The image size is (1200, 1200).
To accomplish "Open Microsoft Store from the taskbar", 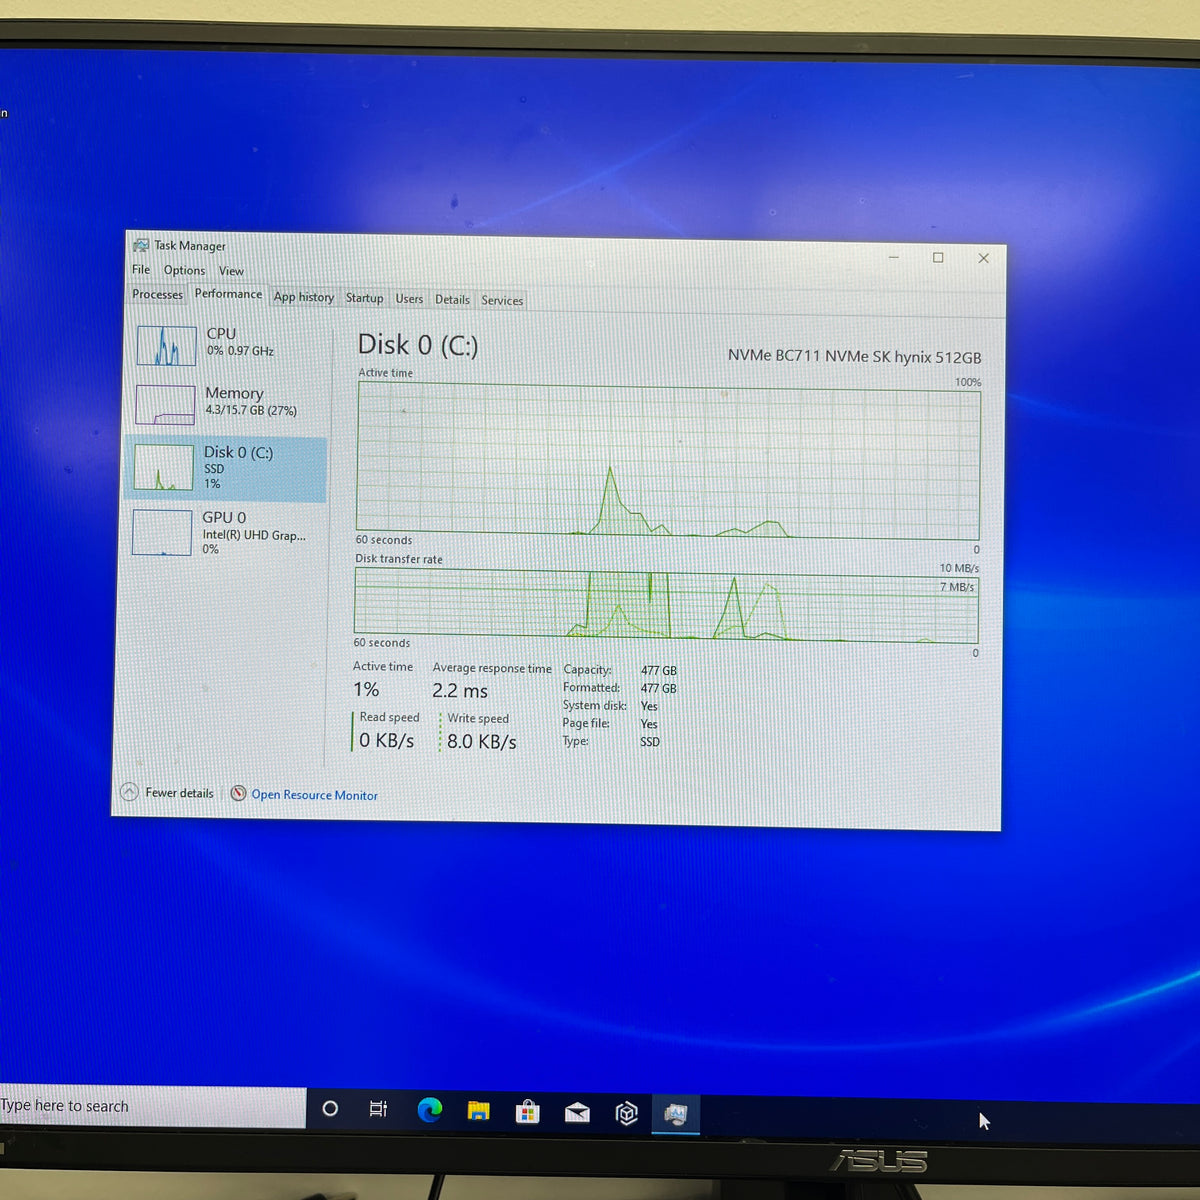I will (528, 1112).
